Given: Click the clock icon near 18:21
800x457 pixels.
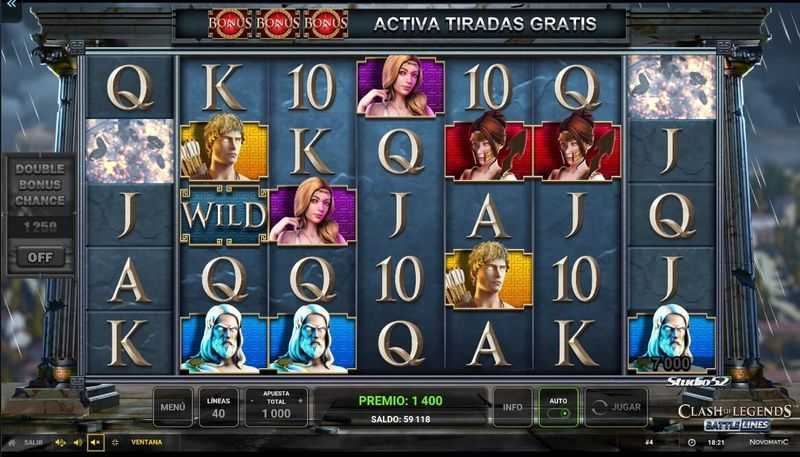Looking at the screenshot, I should click(691, 442).
